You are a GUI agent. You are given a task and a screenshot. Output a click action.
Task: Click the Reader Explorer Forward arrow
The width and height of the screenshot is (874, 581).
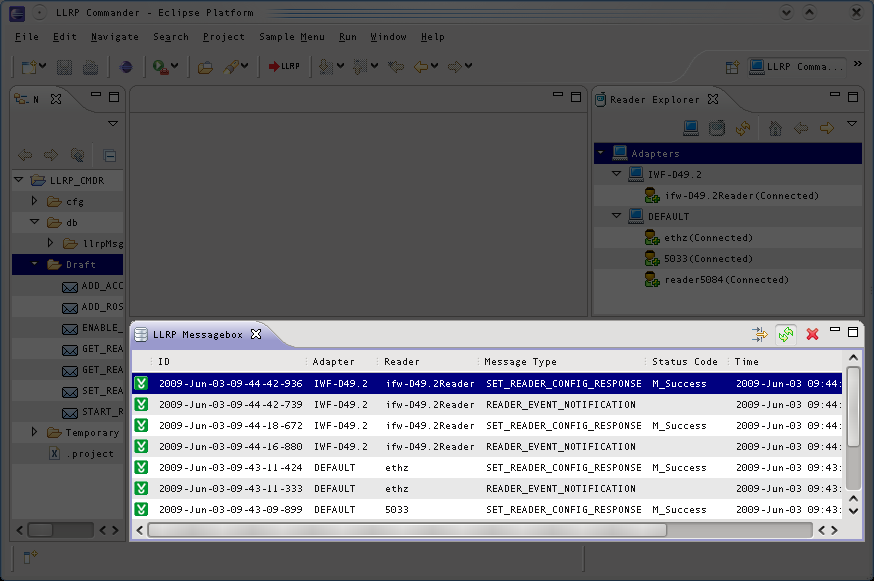tap(827, 128)
